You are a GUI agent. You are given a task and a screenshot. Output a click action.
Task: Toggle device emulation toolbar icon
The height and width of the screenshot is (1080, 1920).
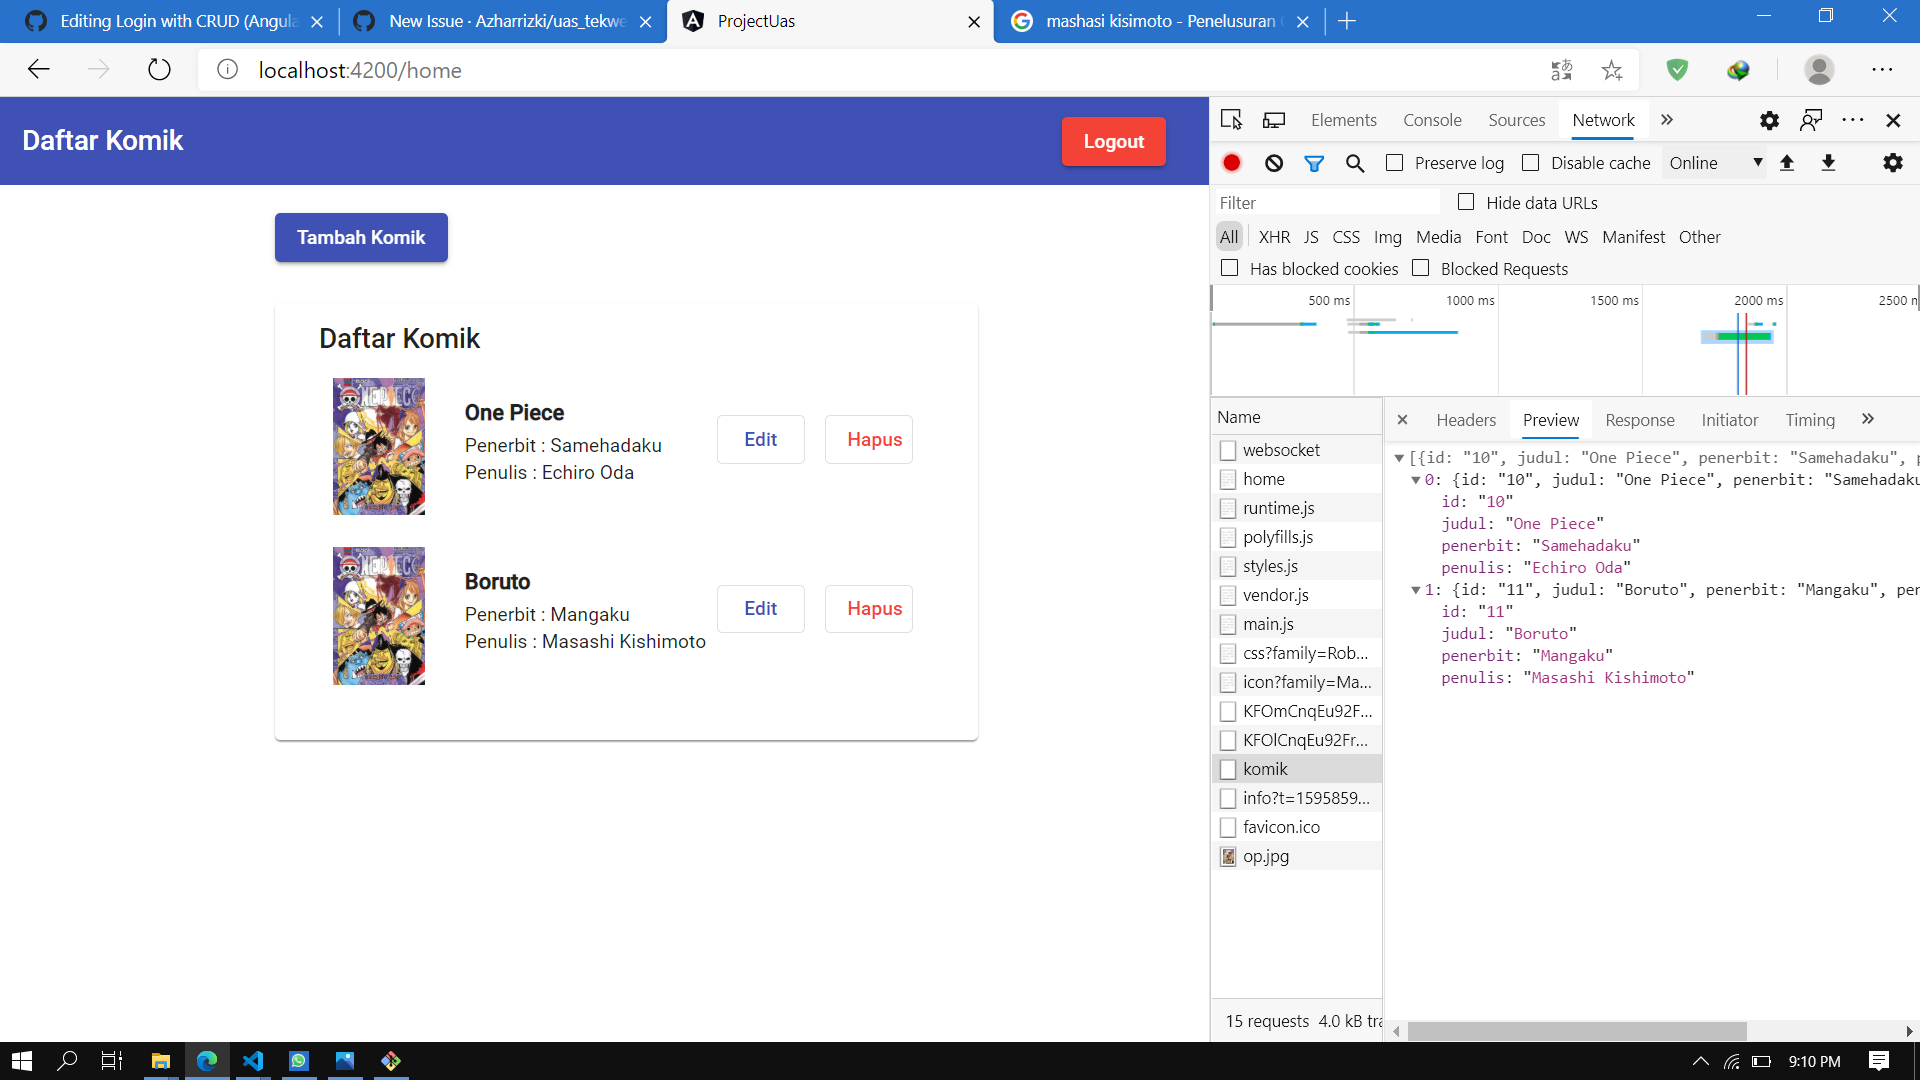pos(1274,120)
